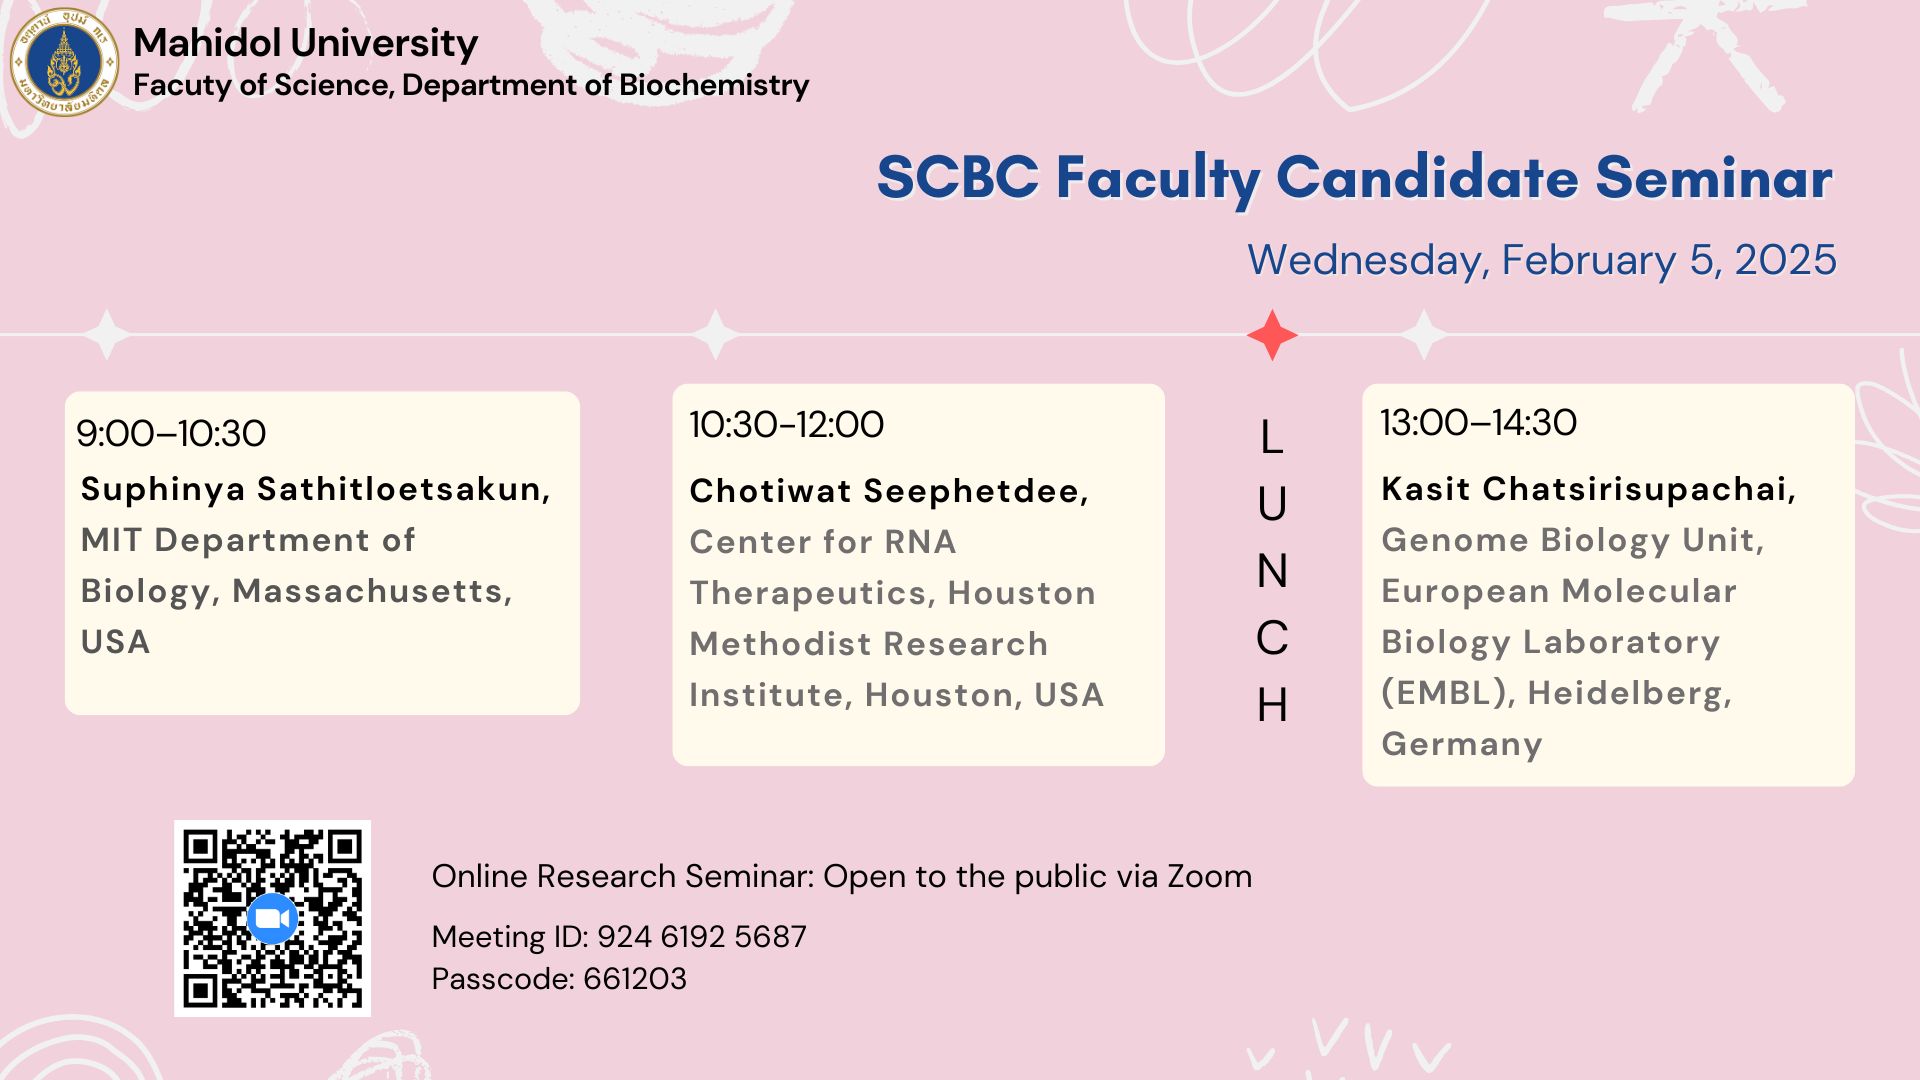Click the vertical LUNCH text

(x=1271, y=570)
